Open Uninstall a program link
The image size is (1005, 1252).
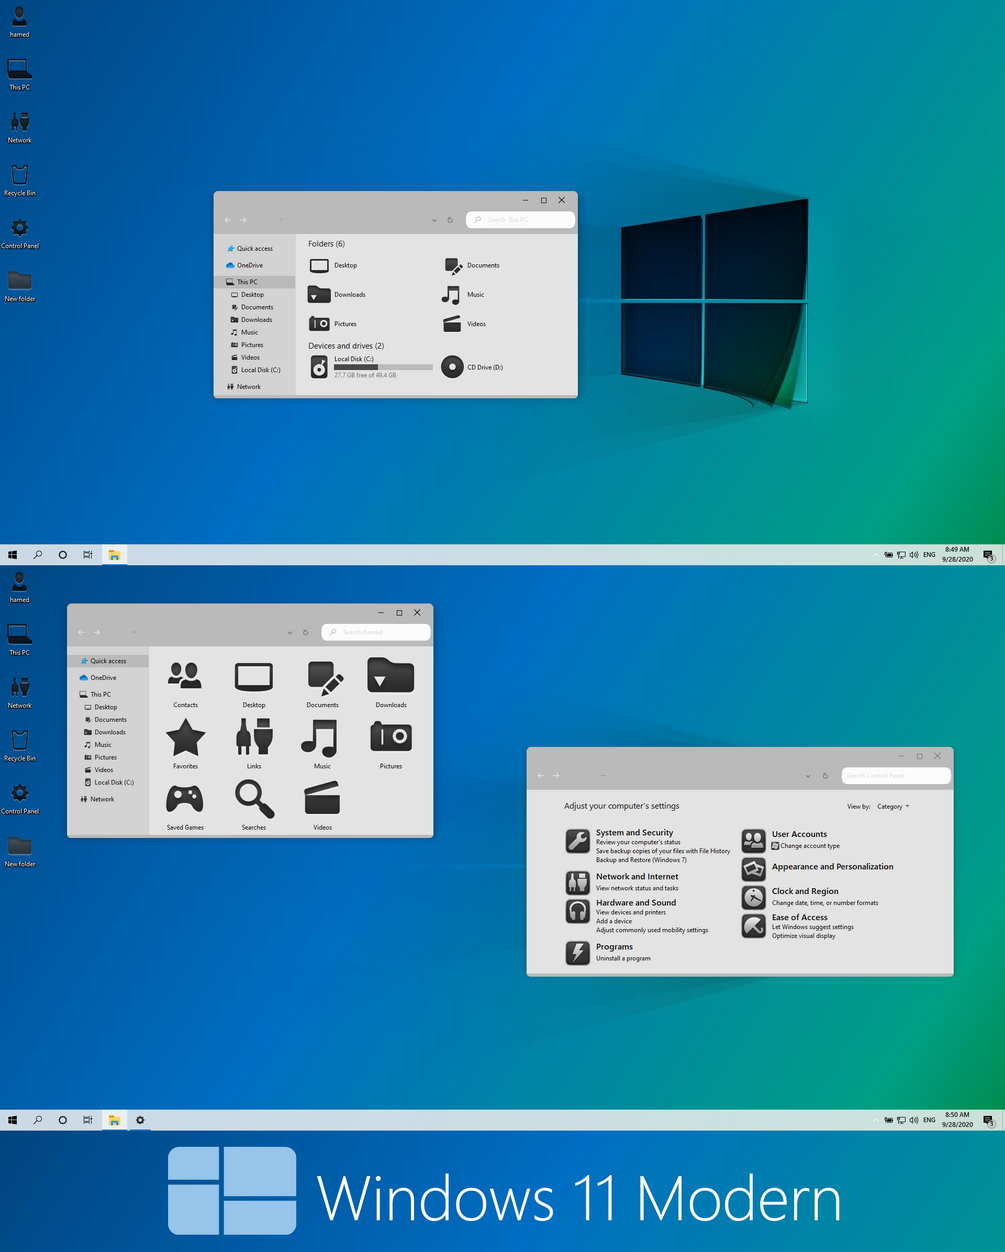623,958
